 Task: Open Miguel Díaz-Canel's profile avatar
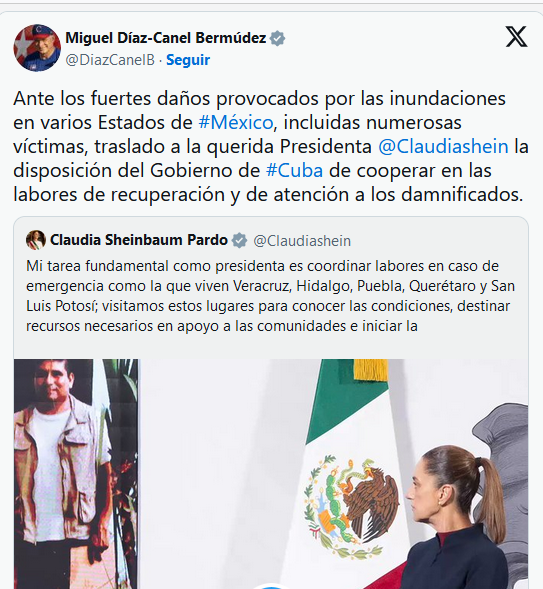37,48
